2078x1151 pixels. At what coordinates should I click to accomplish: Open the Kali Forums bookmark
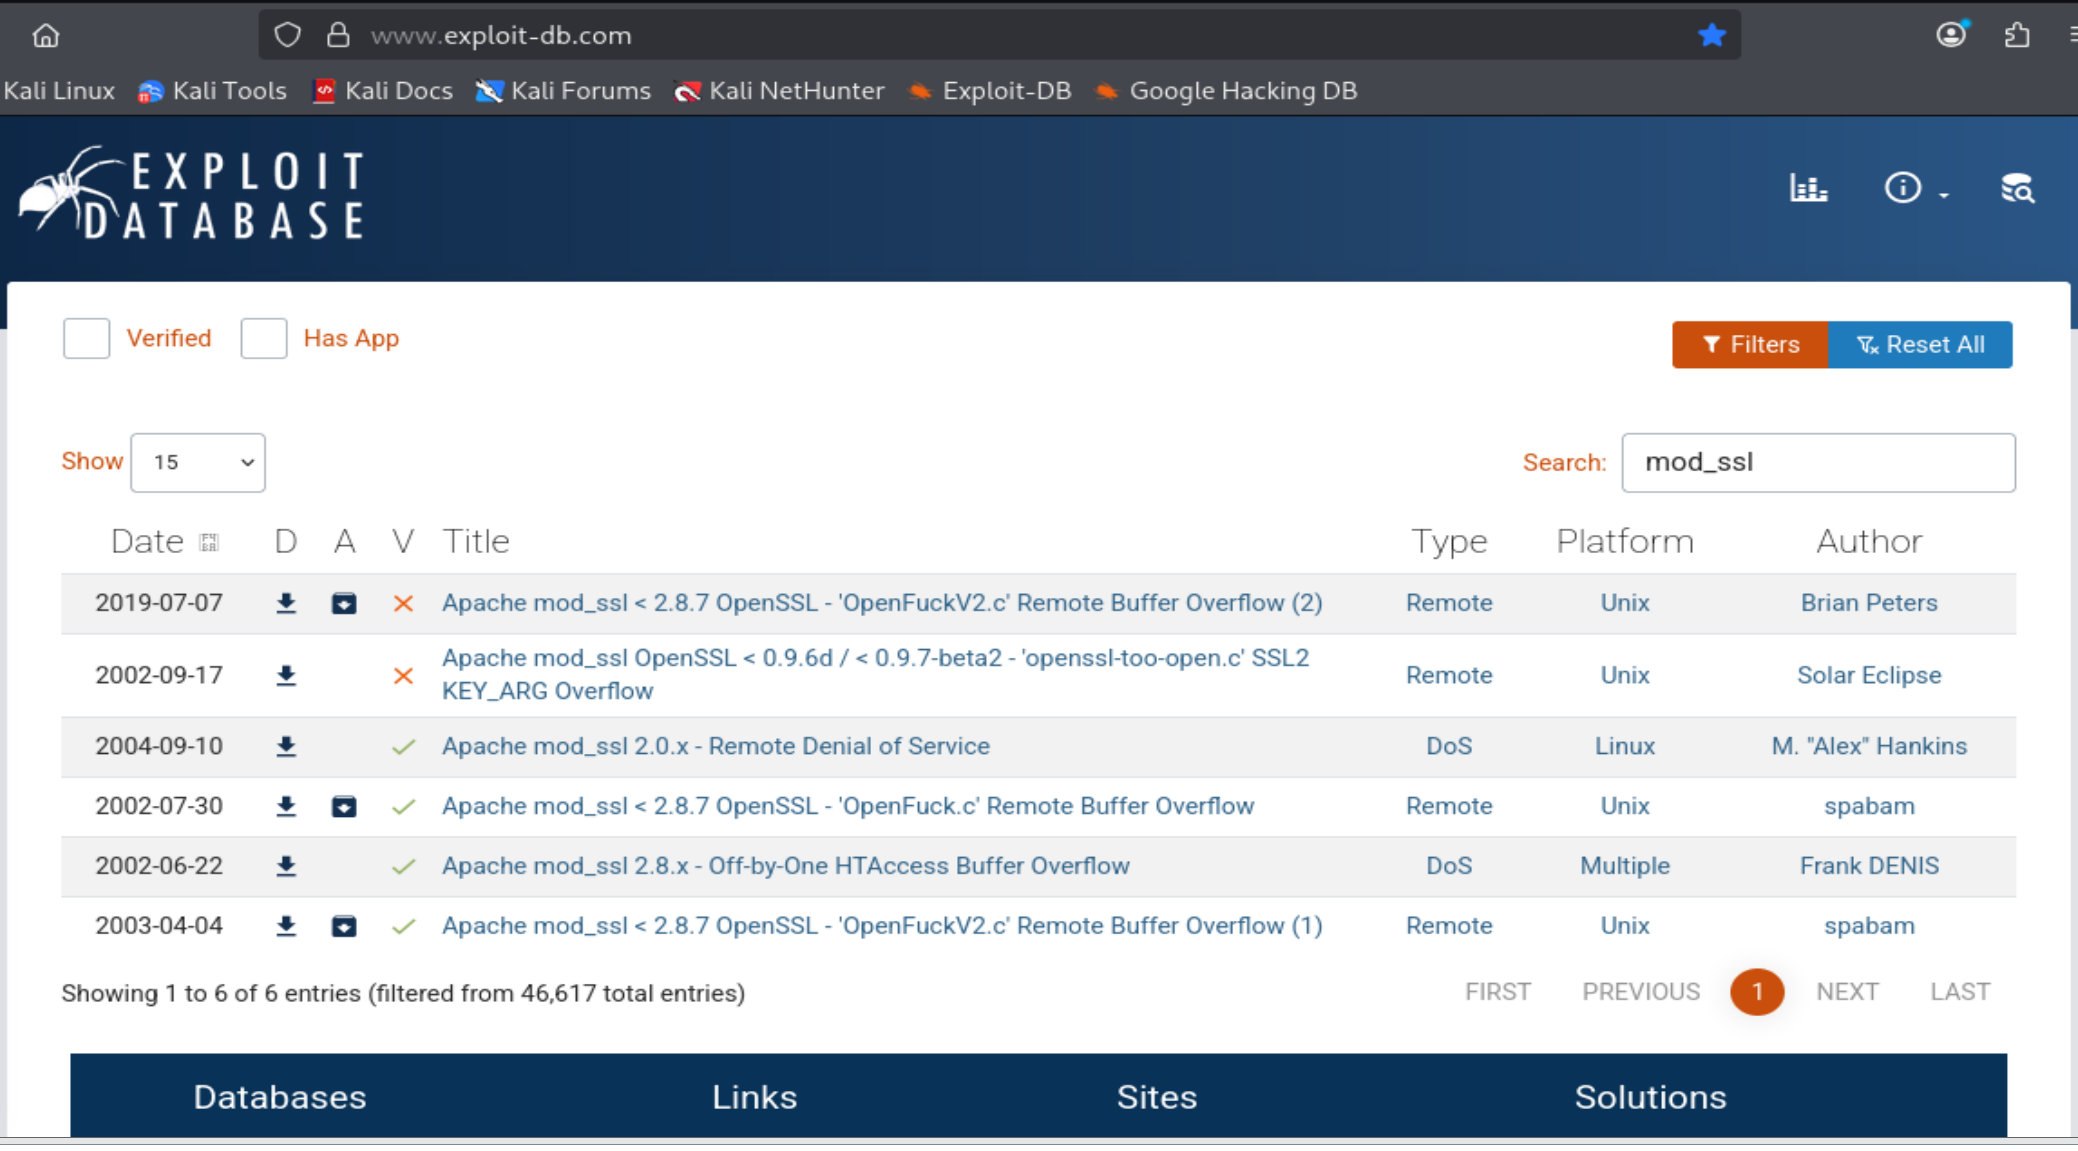[x=563, y=91]
